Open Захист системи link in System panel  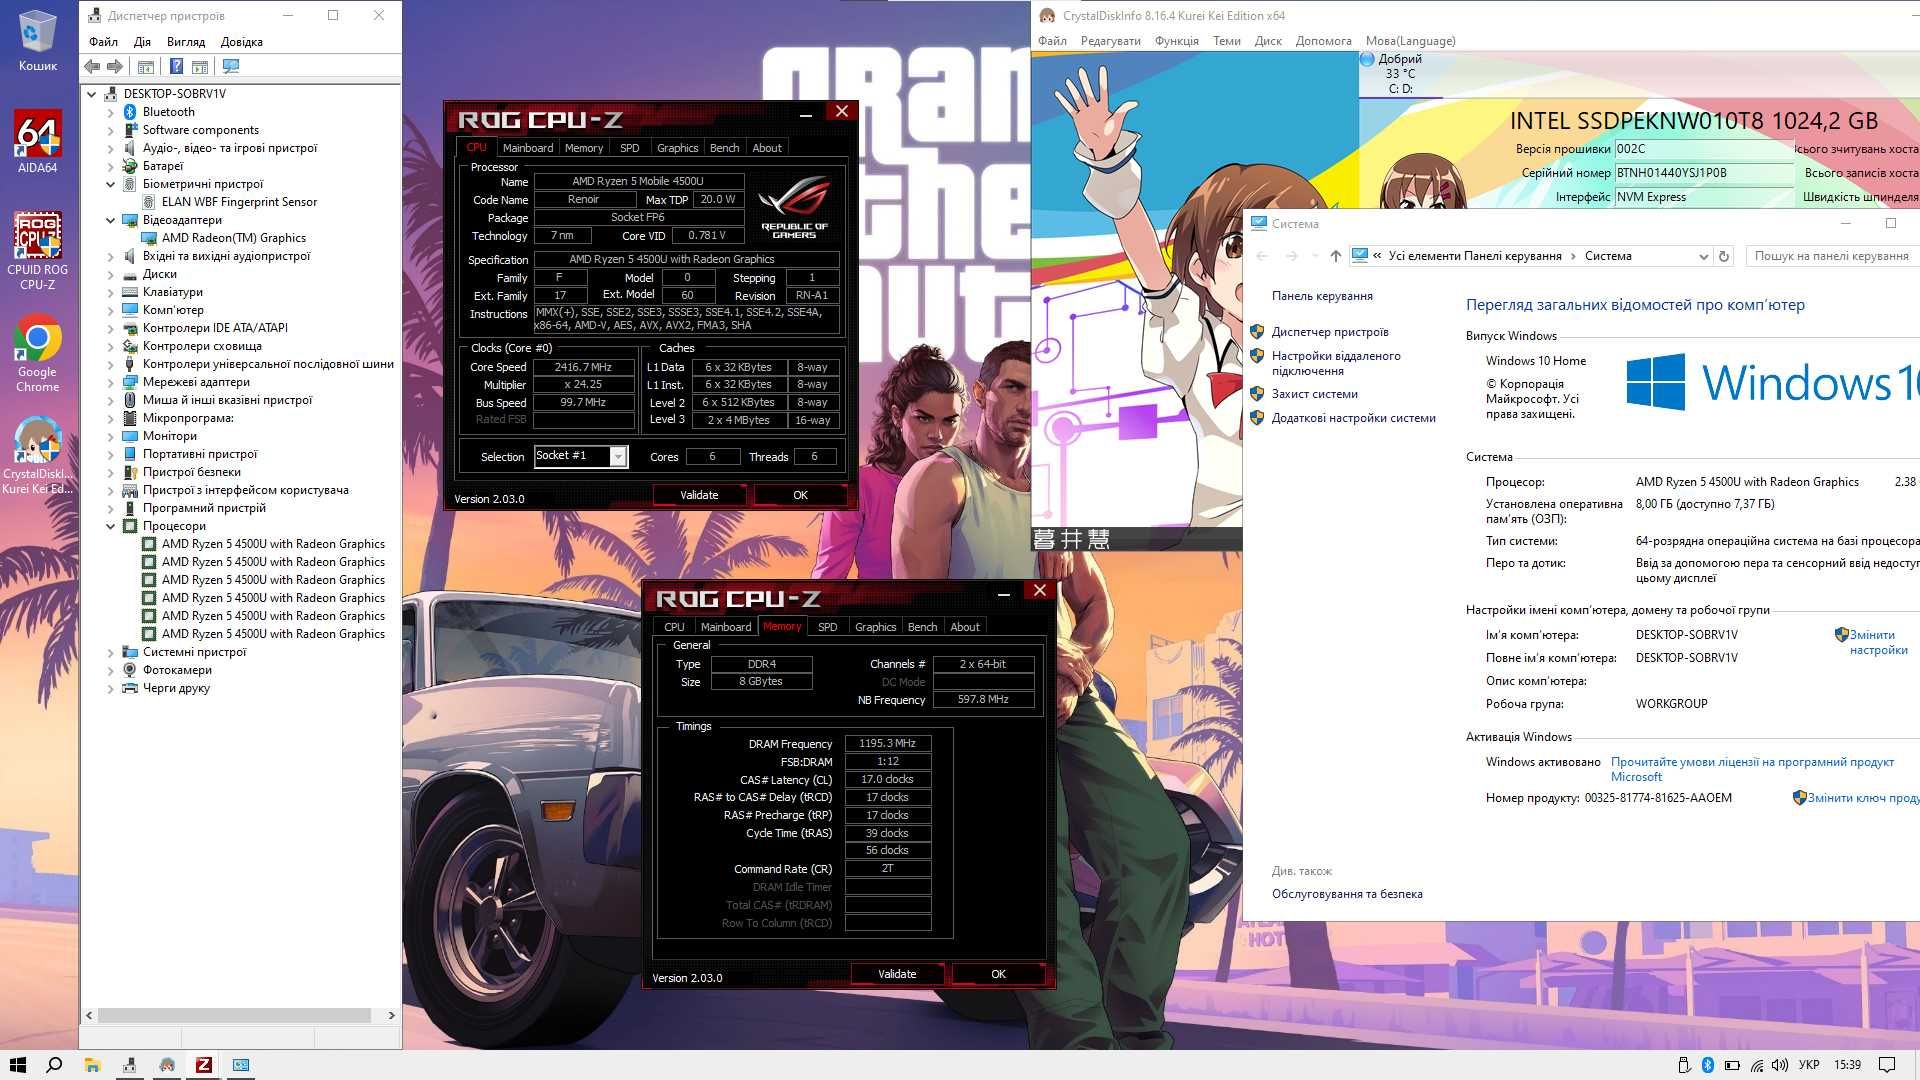tap(1315, 394)
